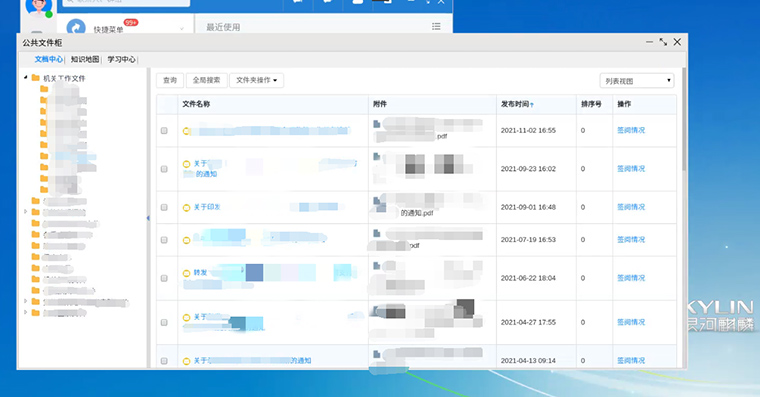Open 签阅情况 for 2021-09-01 row

[x=631, y=207]
